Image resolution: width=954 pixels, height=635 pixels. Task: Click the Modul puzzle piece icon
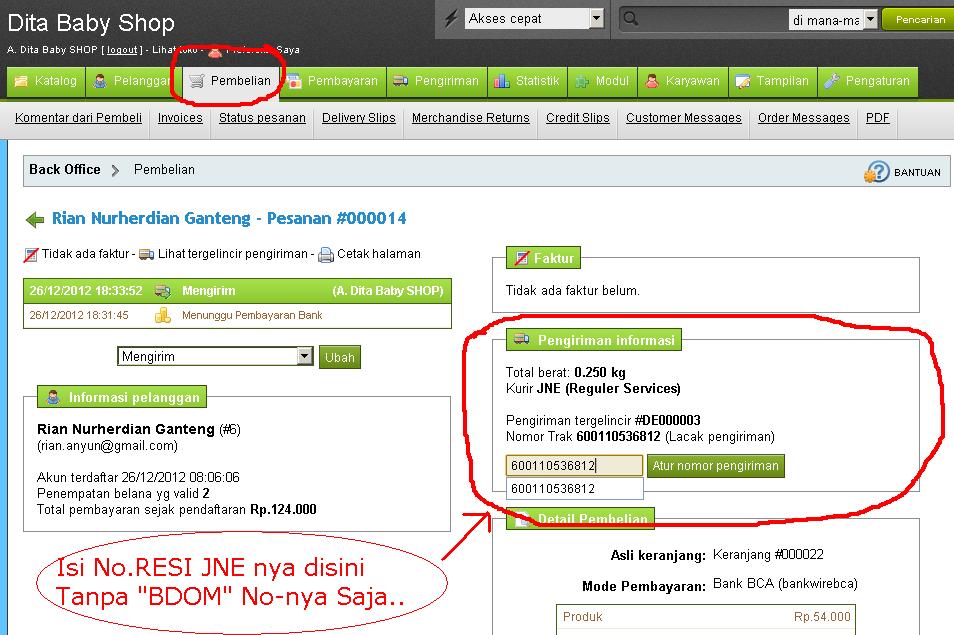click(582, 81)
